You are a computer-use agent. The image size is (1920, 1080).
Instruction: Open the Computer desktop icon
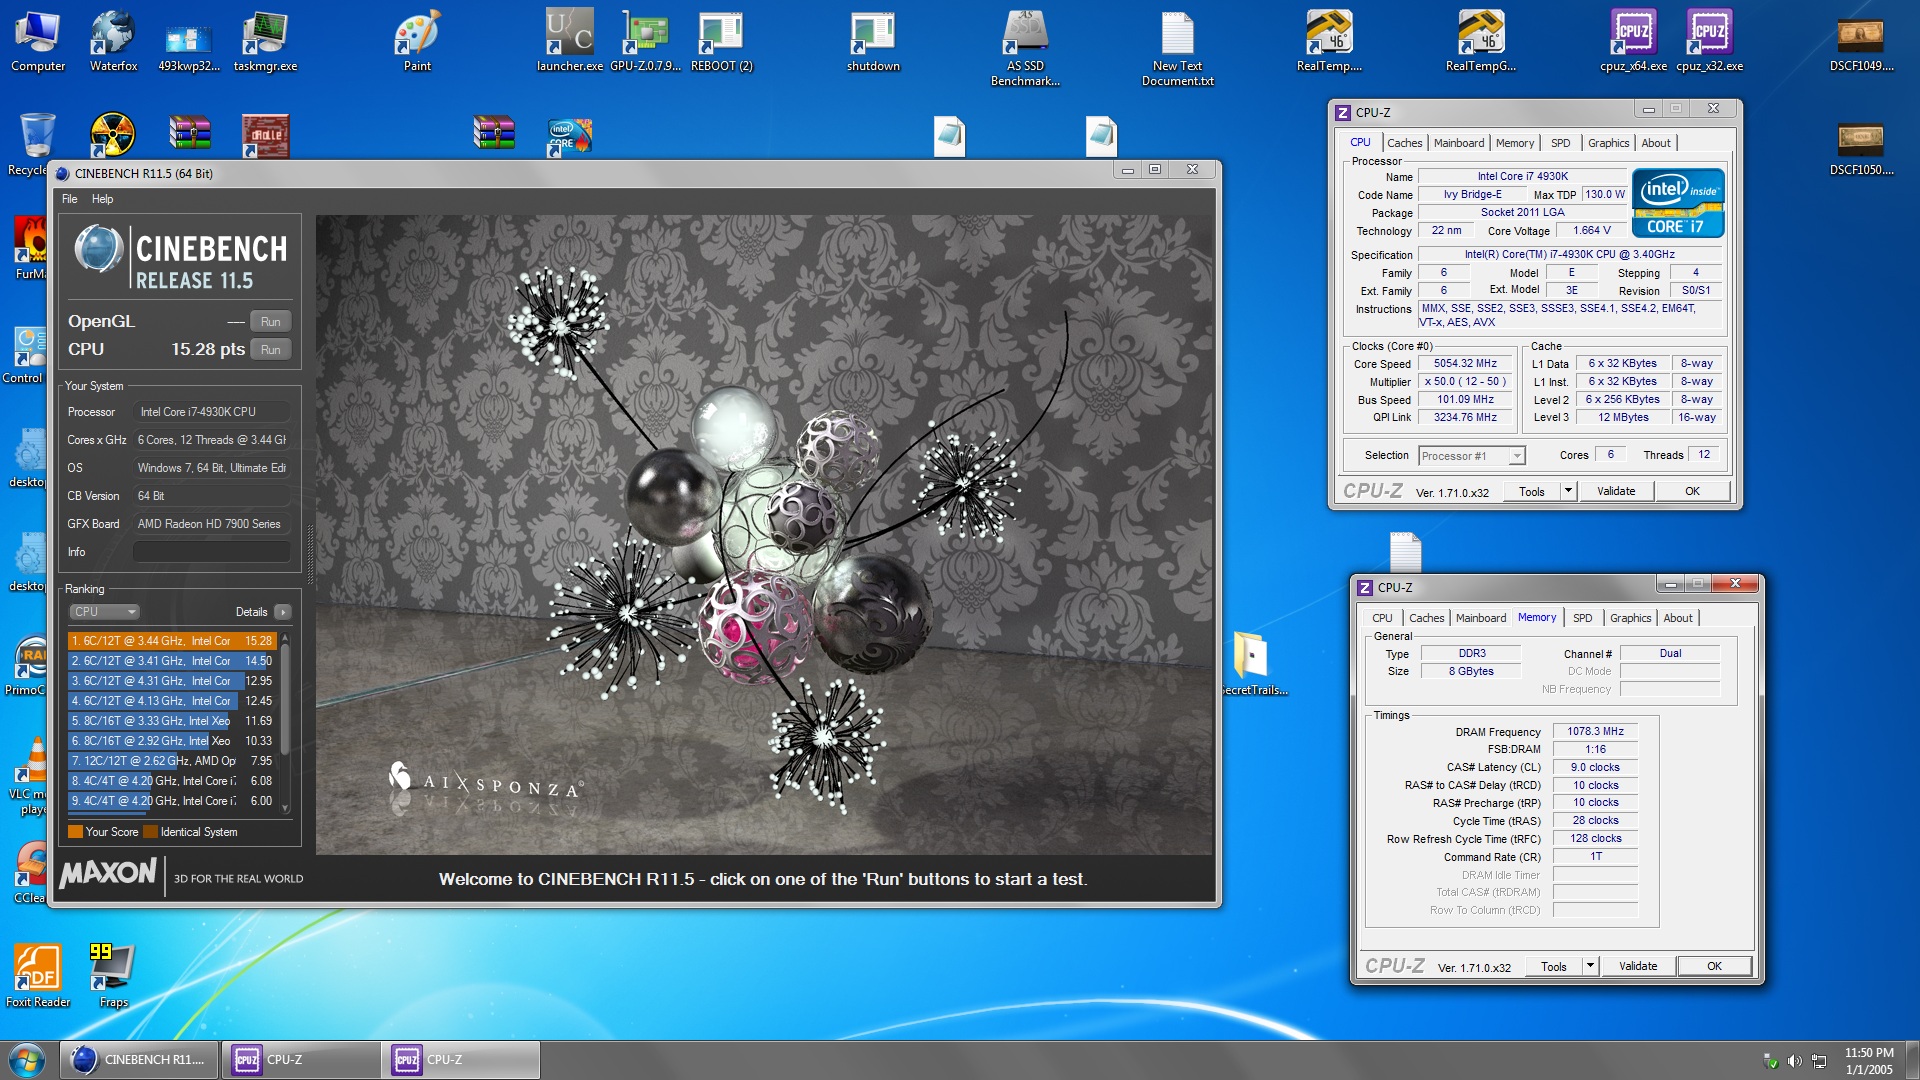38,42
